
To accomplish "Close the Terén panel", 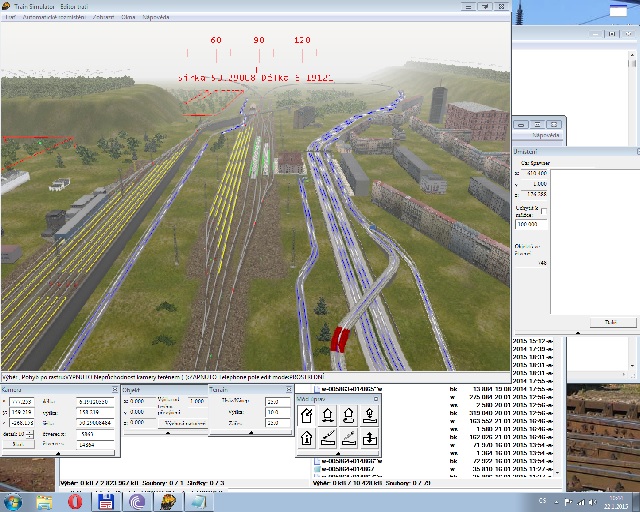I will (289, 390).
